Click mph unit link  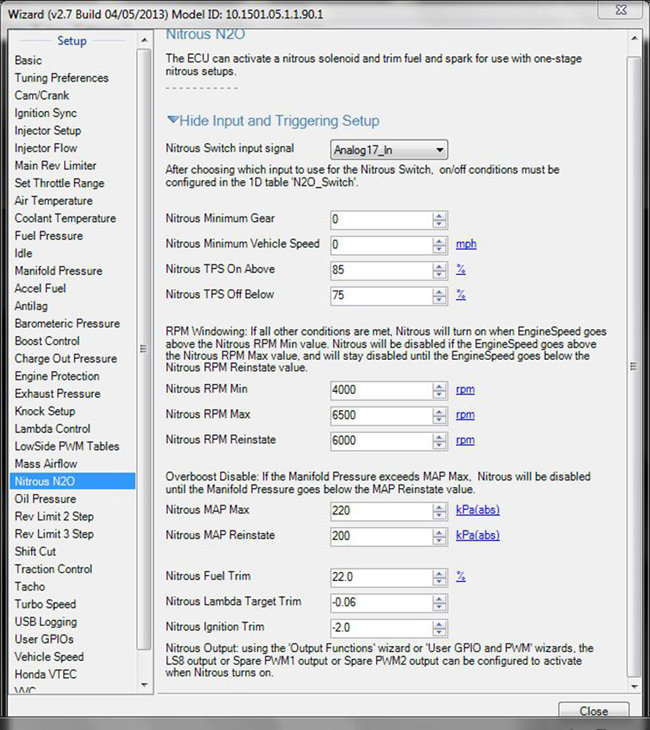coord(466,244)
